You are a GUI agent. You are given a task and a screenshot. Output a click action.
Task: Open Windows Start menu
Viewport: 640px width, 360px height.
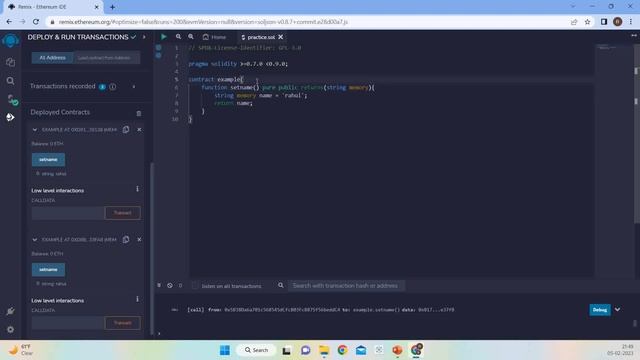coord(224,350)
